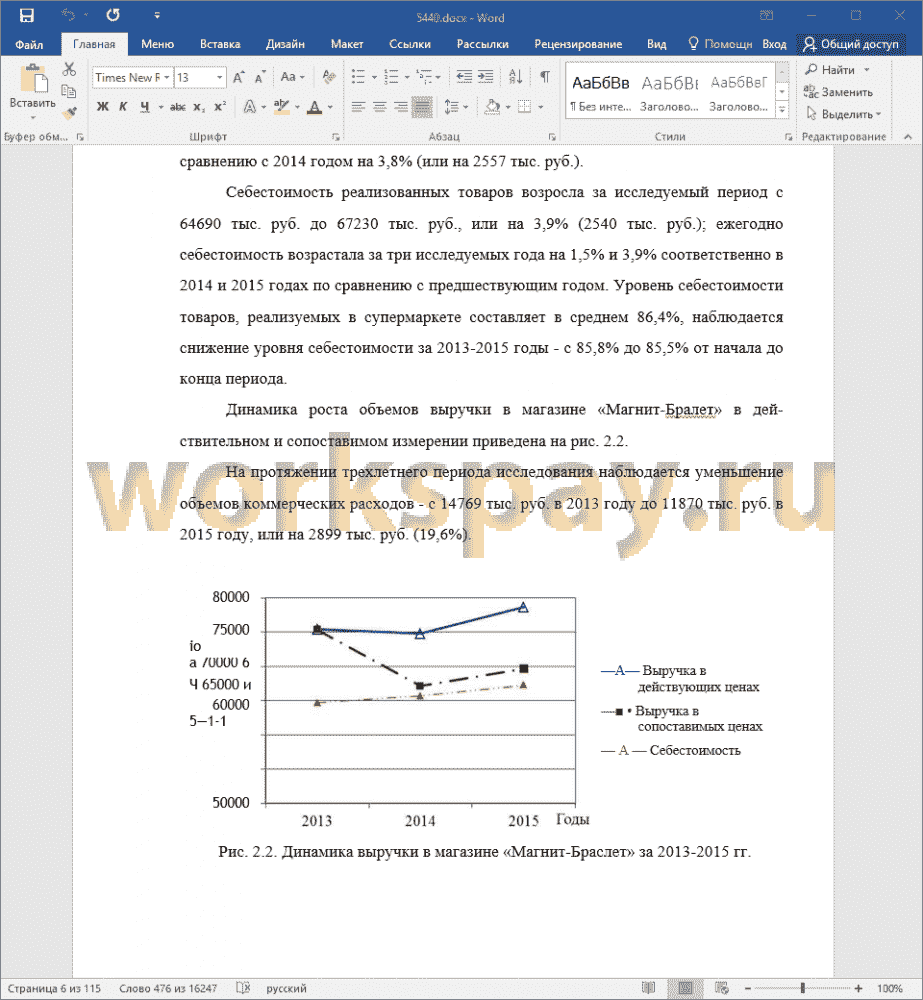Select the second style Заголово...
The image size is (923, 1000).
[x=670, y=92]
